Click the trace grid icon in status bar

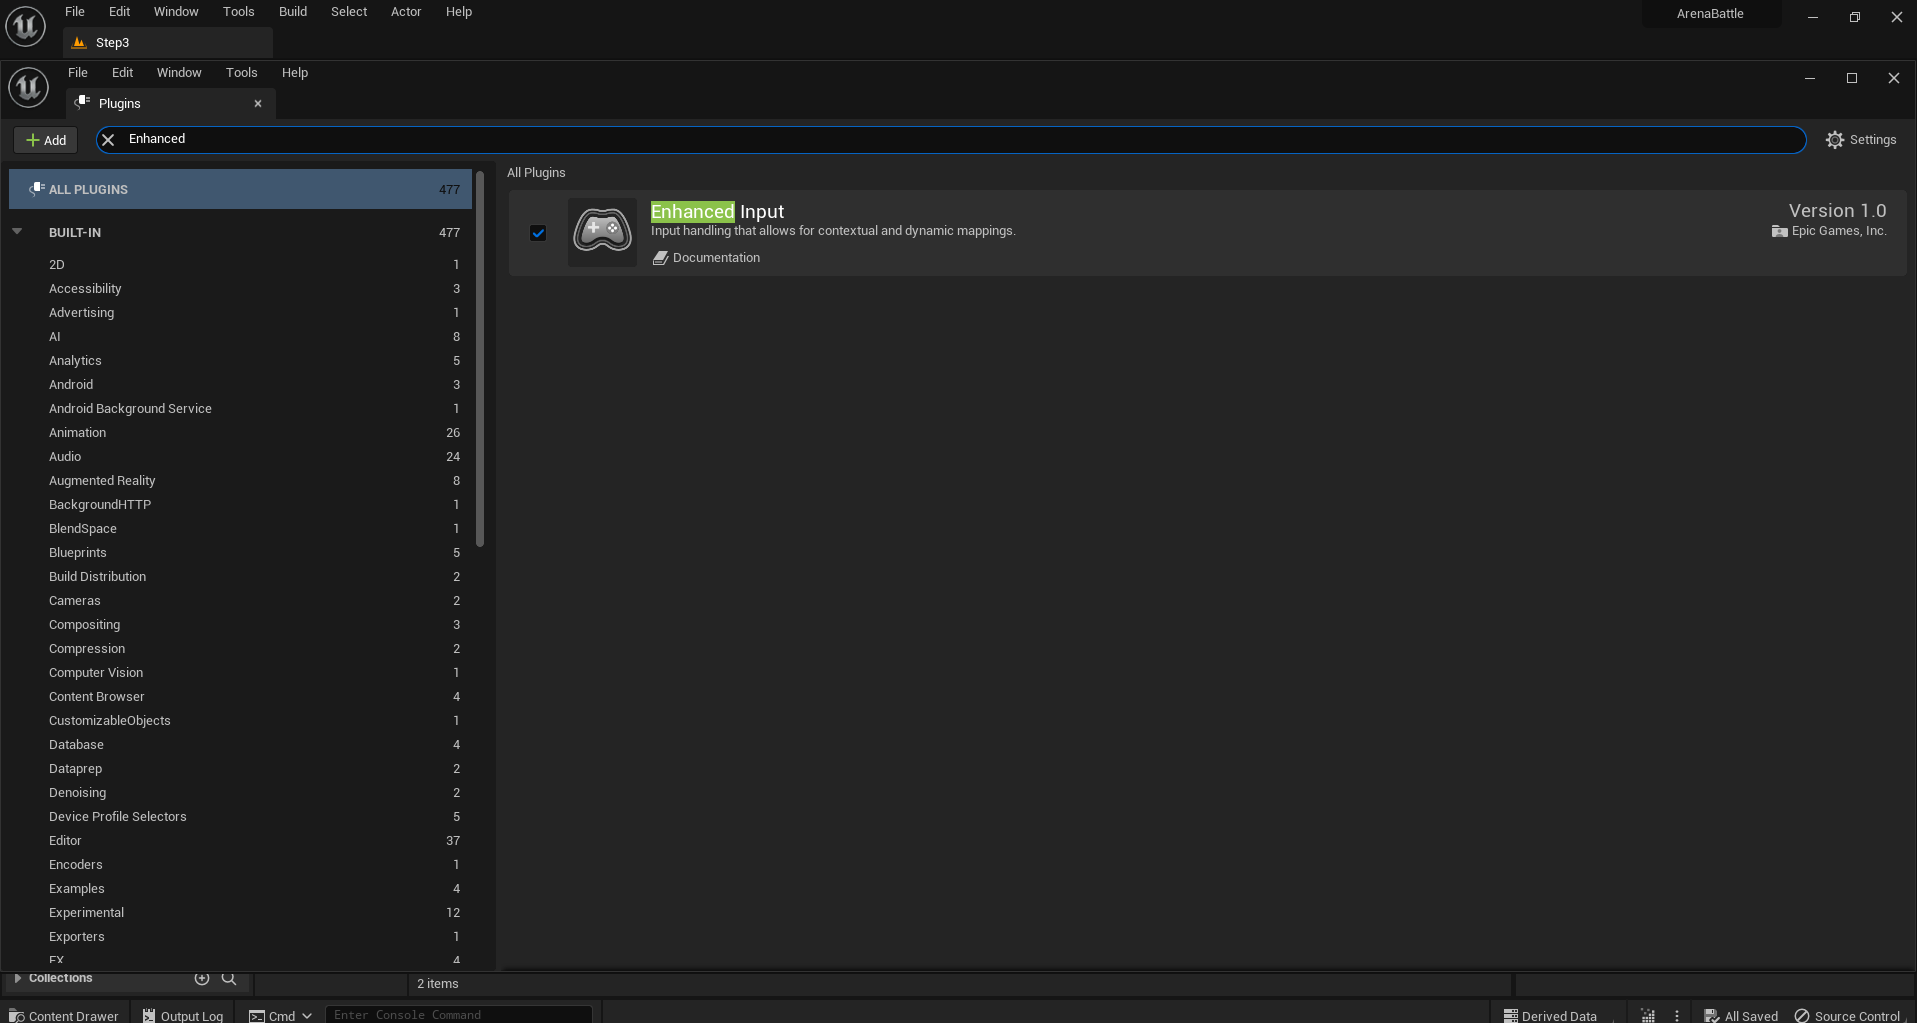pos(1648,1015)
